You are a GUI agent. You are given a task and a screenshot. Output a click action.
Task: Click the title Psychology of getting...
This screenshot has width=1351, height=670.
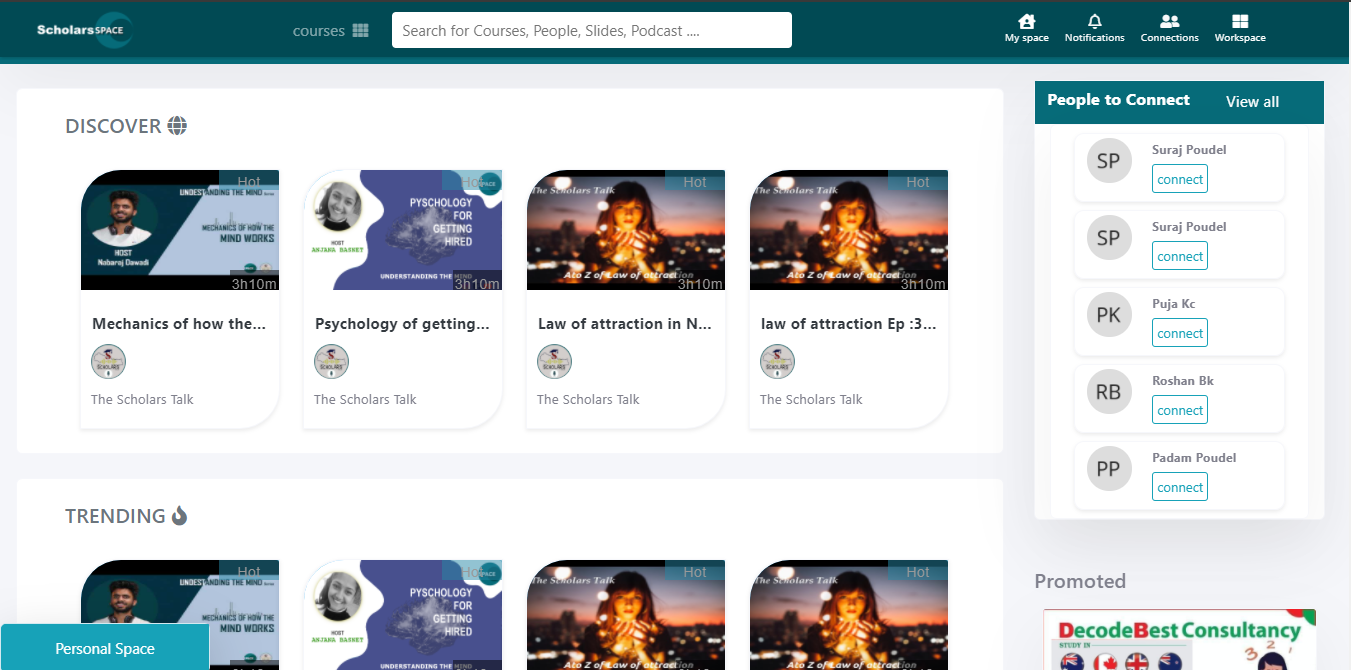tap(403, 324)
